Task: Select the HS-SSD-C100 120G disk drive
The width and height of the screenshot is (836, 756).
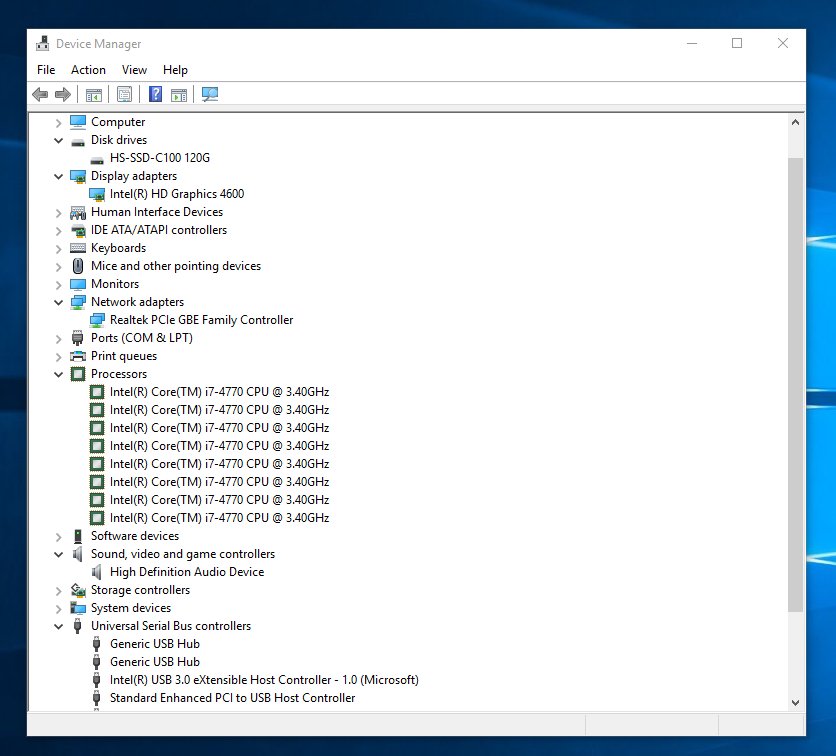Action: 159,158
